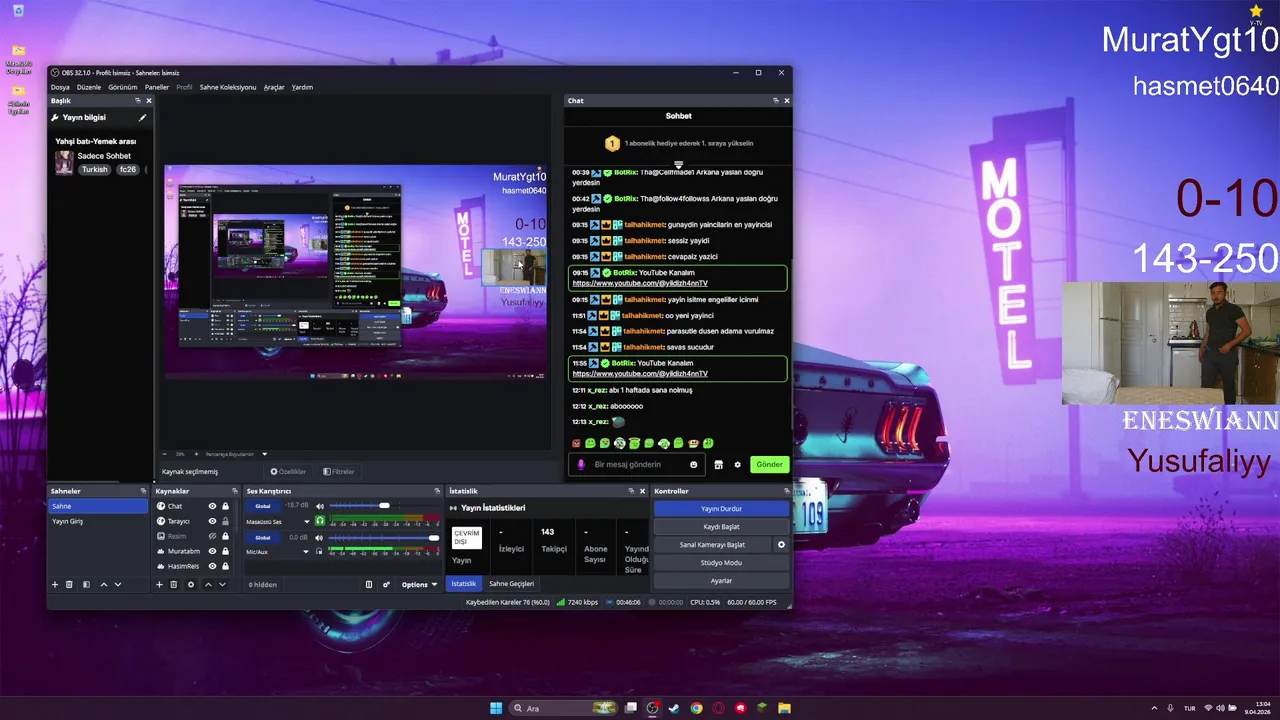Collapse the pinned chat banner using the chevron
Viewport: 1280px width, 720px height.
coord(678,164)
